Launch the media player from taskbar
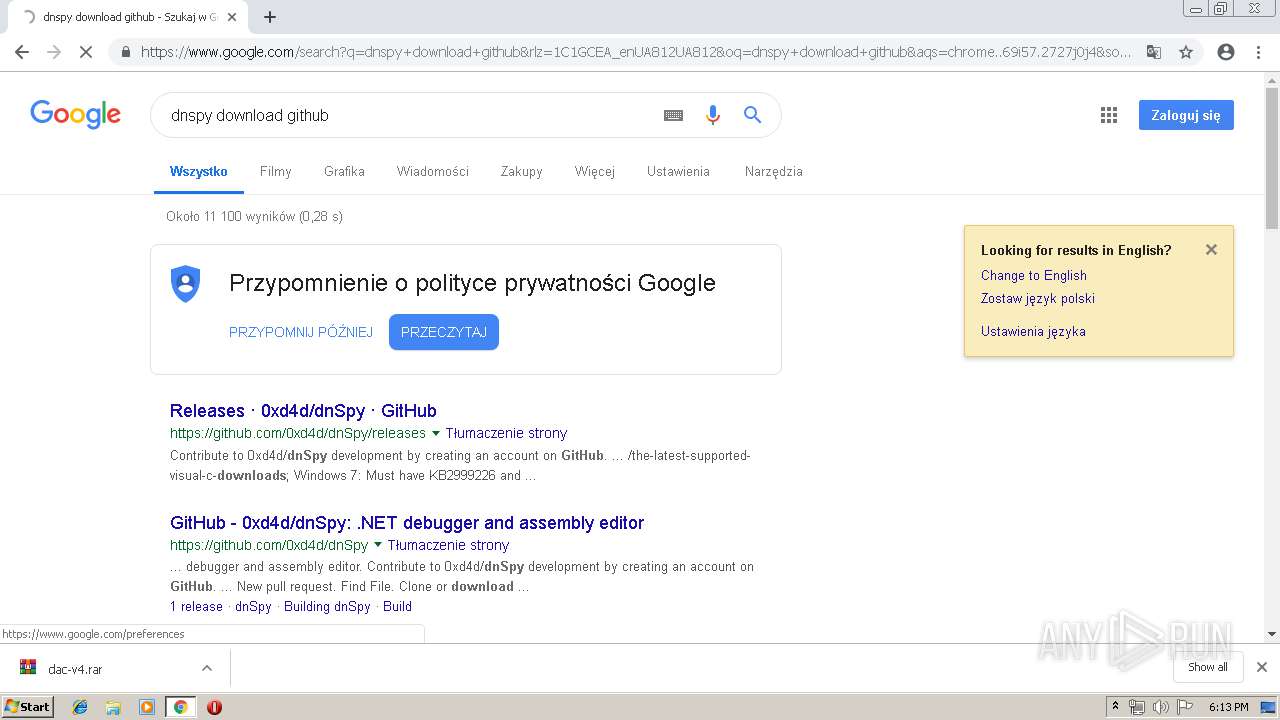The height and width of the screenshot is (720, 1280). pyautogui.click(x=147, y=707)
